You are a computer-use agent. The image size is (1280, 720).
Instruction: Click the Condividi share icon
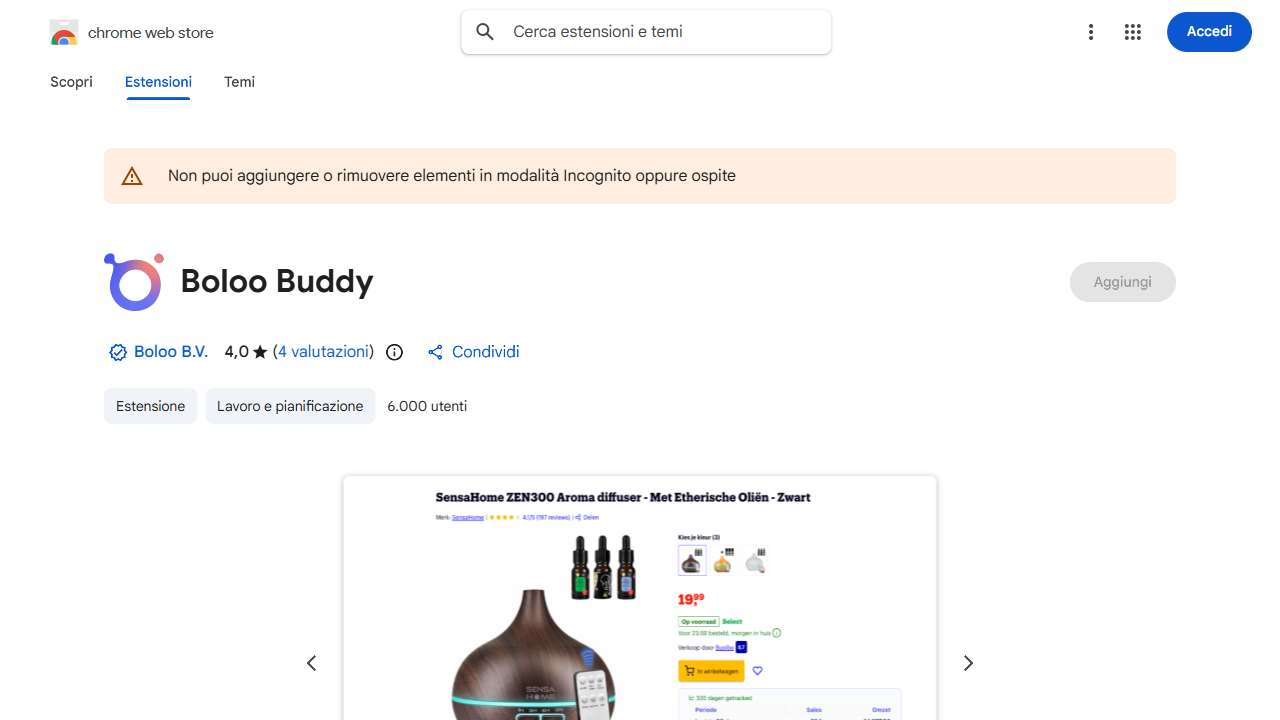(x=435, y=352)
